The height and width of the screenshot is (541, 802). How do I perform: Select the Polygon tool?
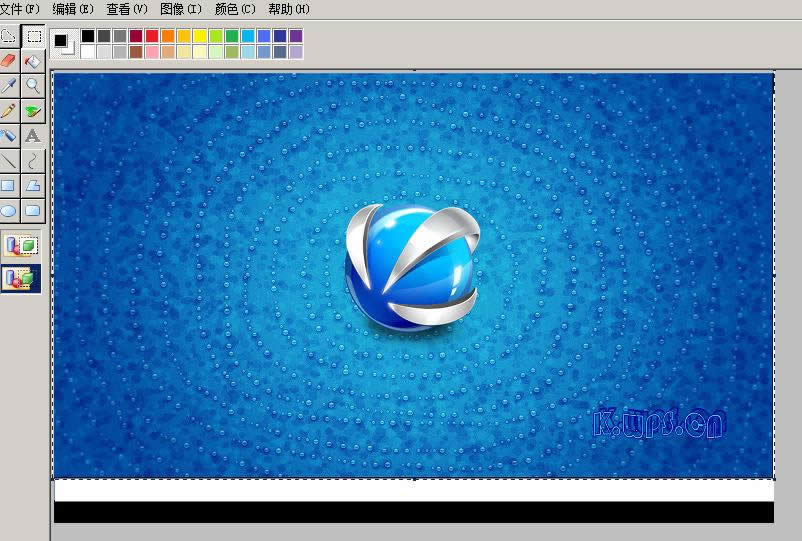[x=33, y=186]
